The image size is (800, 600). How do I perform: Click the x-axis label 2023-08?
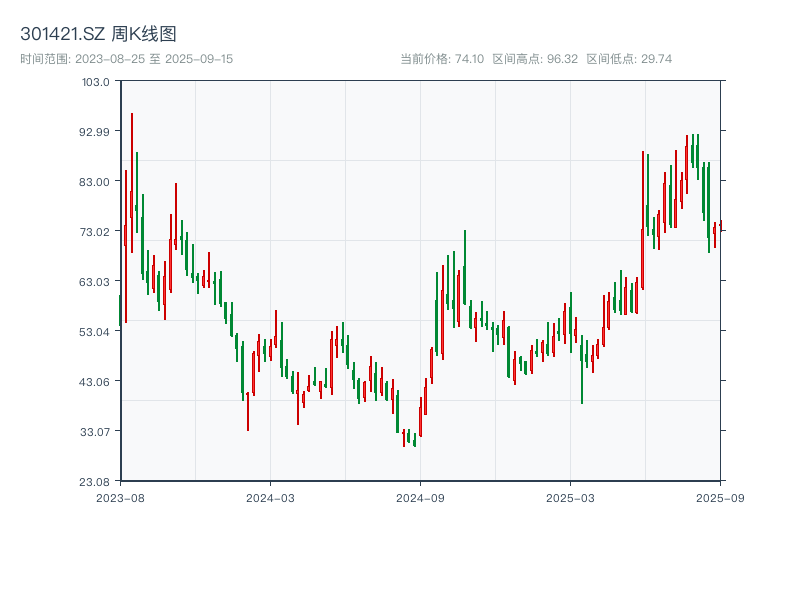point(120,498)
